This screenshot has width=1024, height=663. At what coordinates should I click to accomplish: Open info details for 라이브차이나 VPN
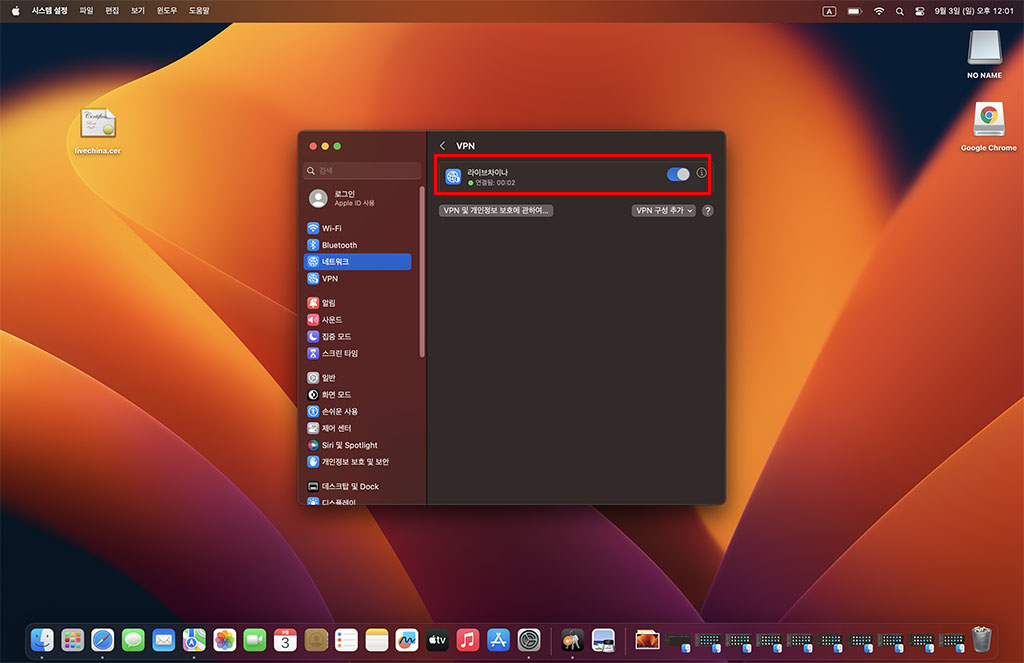pyautogui.click(x=701, y=173)
